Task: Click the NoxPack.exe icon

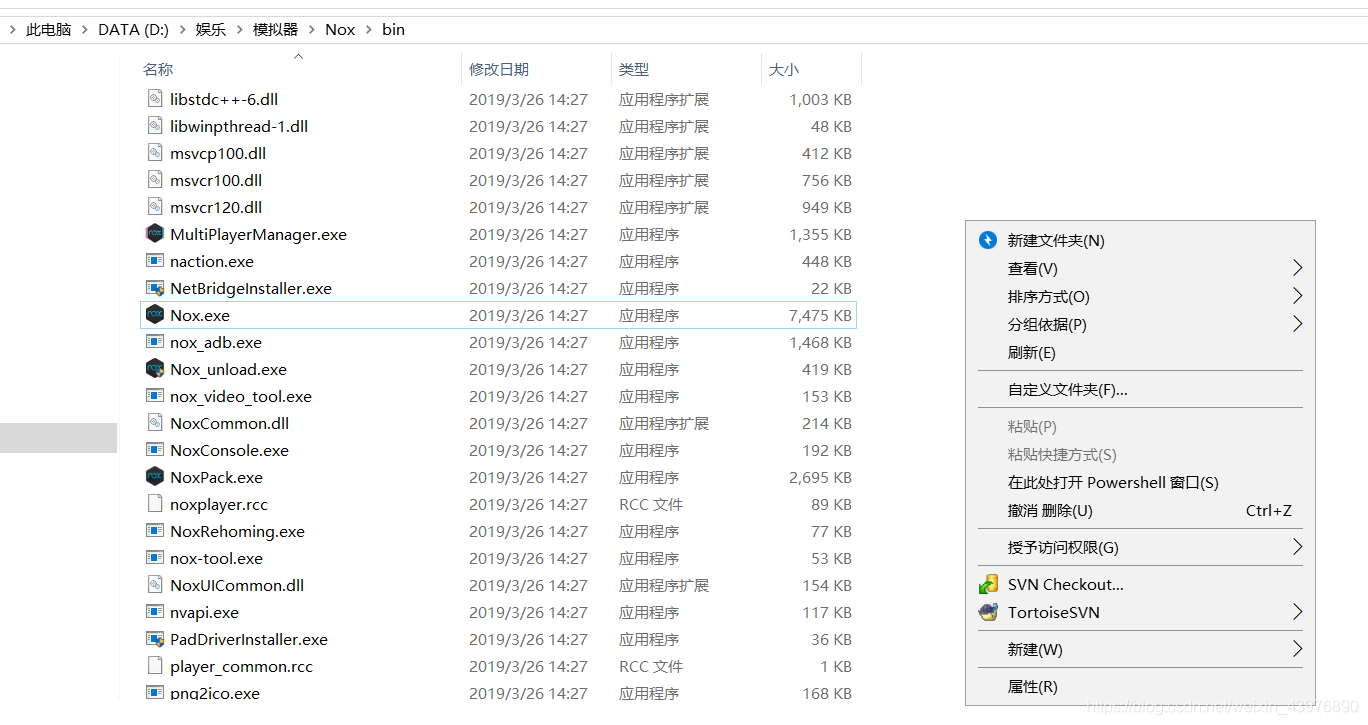Action: pyautogui.click(x=155, y=477)
